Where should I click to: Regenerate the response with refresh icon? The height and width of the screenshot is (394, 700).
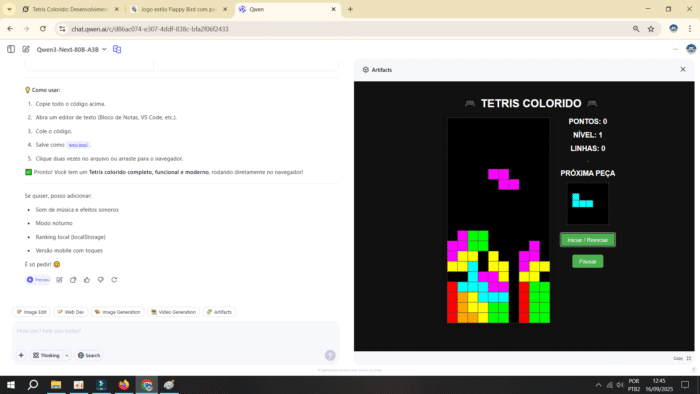coord(114,280)
